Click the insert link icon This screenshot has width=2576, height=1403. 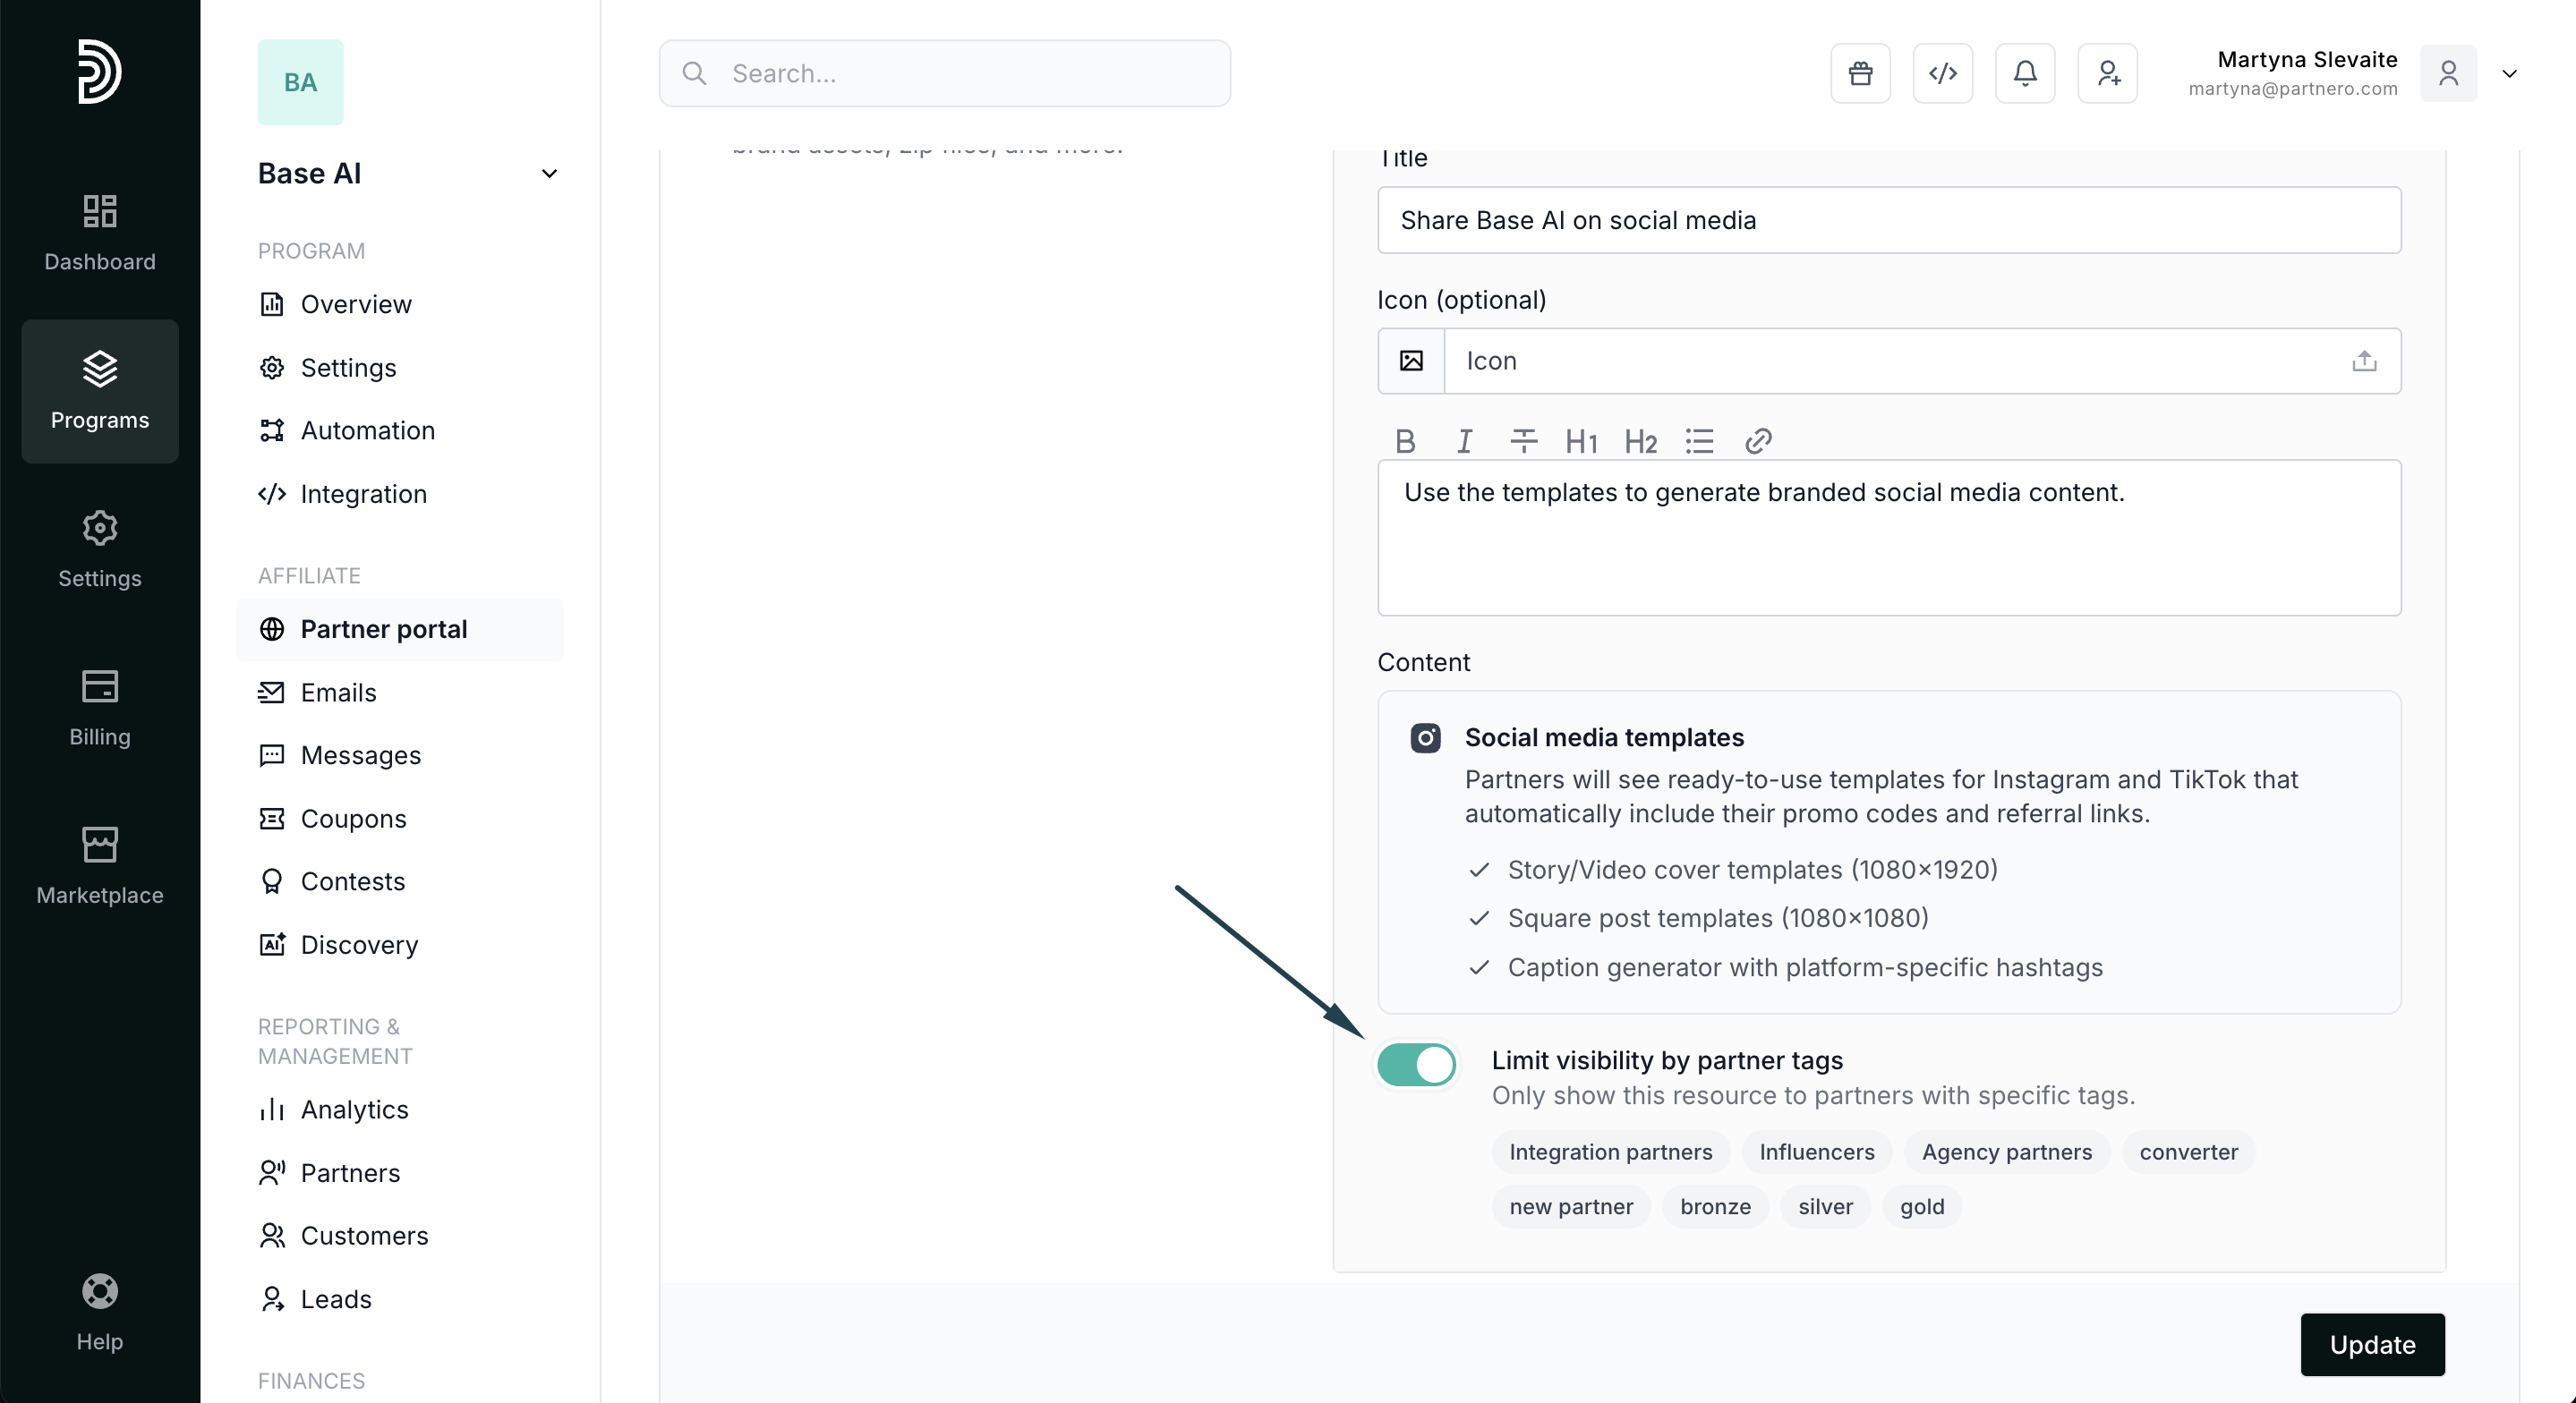coord(1758,441)
